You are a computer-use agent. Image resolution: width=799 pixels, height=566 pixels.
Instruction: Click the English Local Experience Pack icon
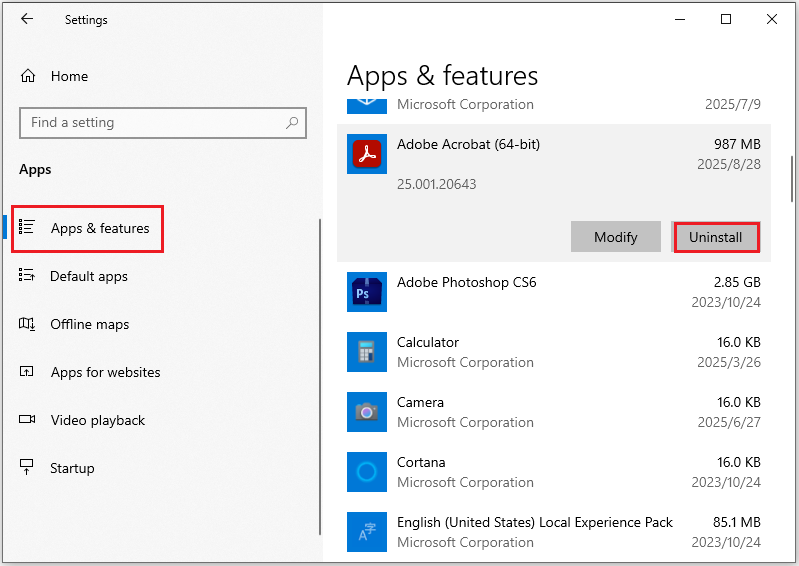pos(367,532)
